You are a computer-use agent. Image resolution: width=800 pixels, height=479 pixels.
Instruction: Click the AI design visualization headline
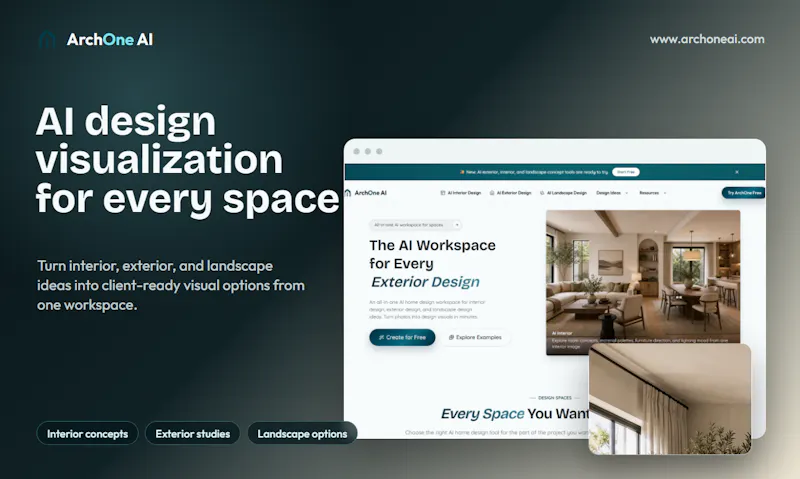187,159
